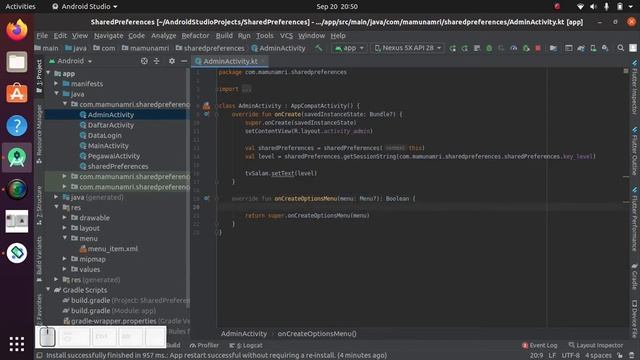Open the Profiler tool window
The image size is (640, 360).
pos(204,345)
